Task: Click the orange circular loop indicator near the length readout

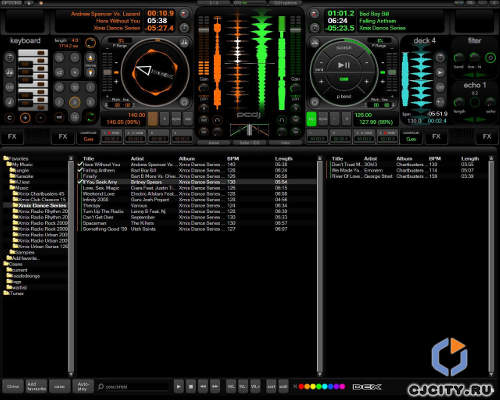Action: 90,43
